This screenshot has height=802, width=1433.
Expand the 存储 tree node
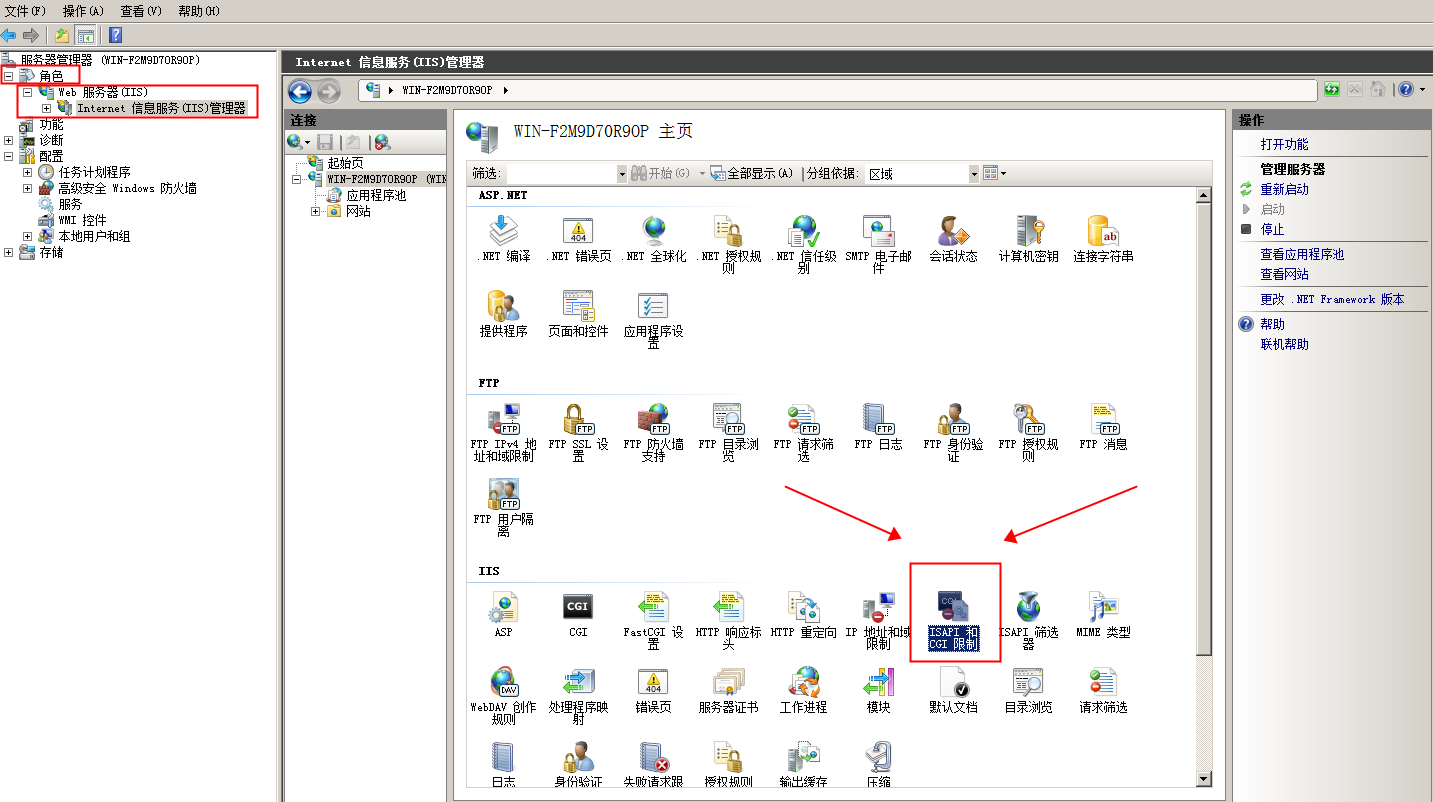coord(9,252)
